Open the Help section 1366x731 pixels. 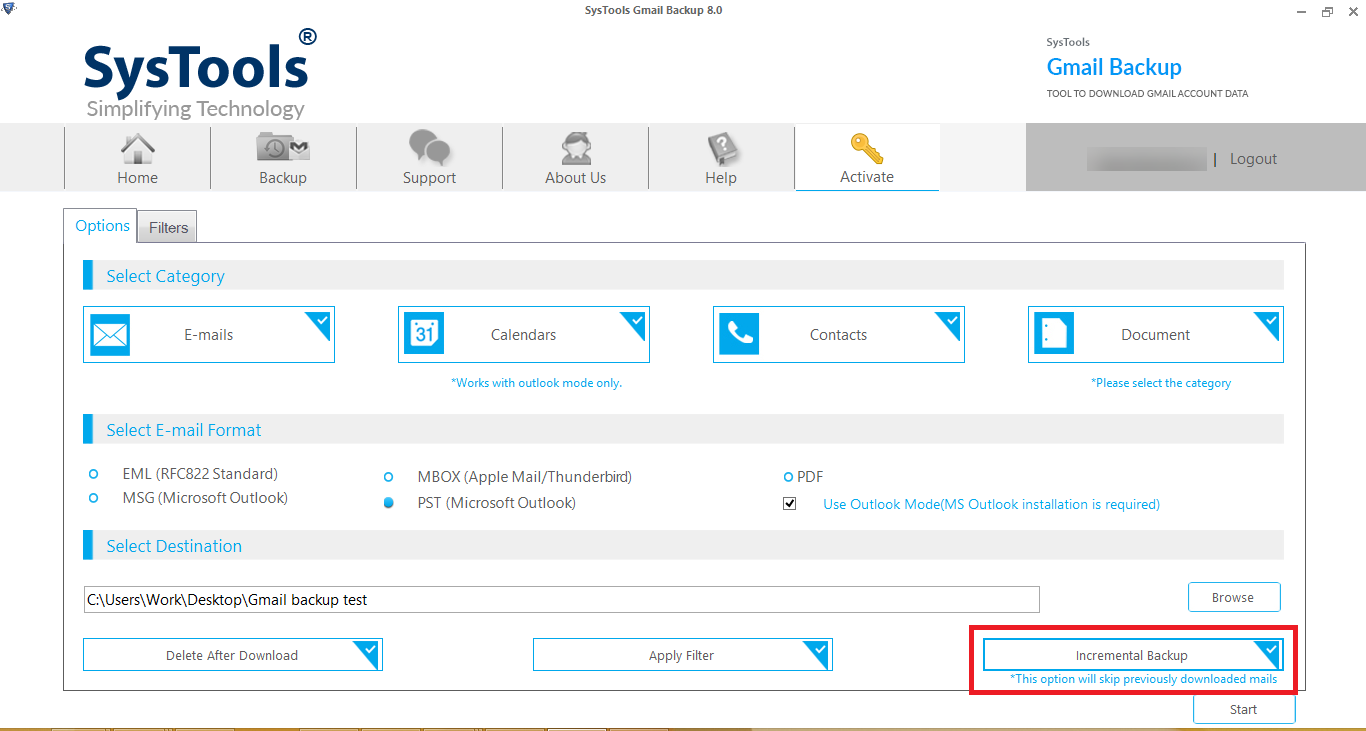[x=721, y=158]
